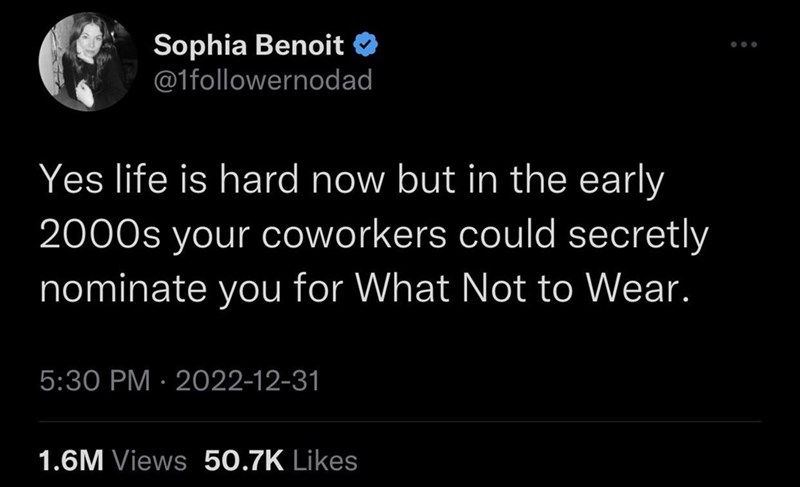
Task: Click the 2022-12-31 date
Action: click(242, 380)
